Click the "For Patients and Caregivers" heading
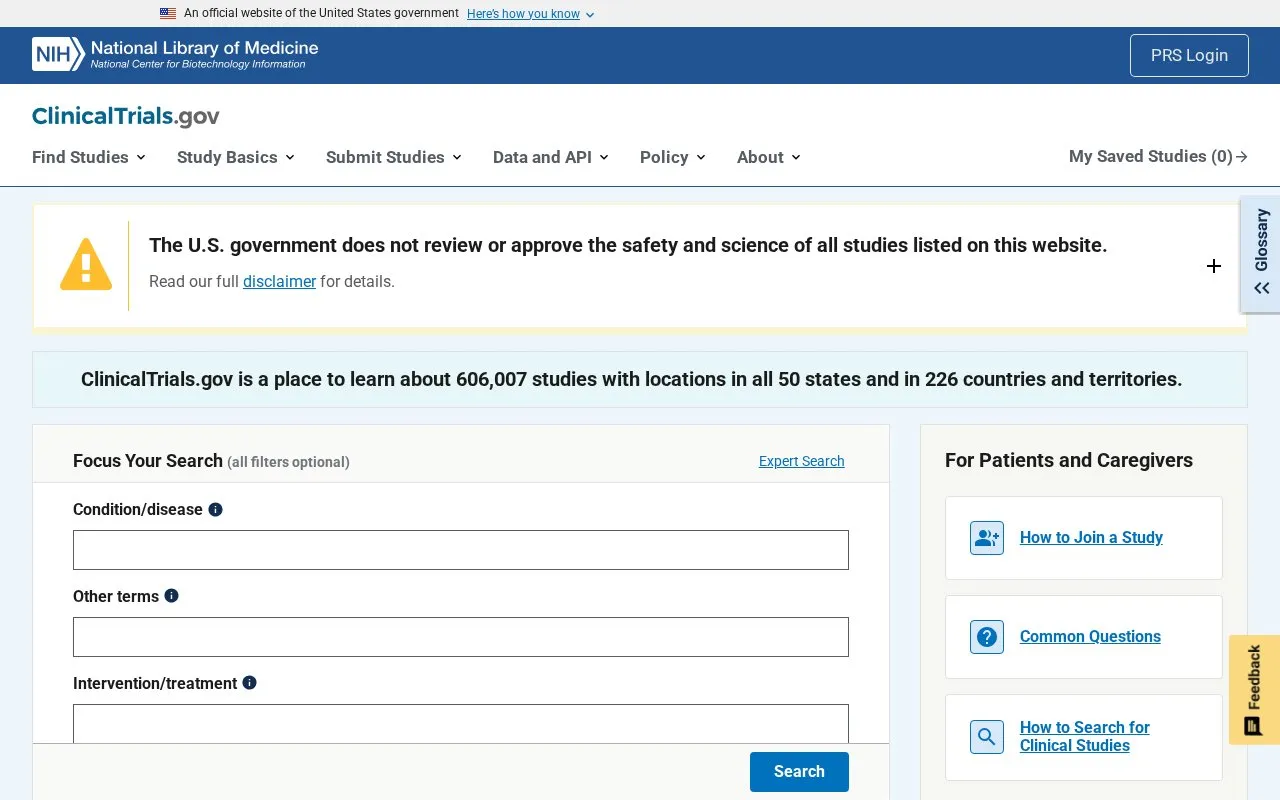This screenshot has width=1280, height=800. [x=1069, y=460]
